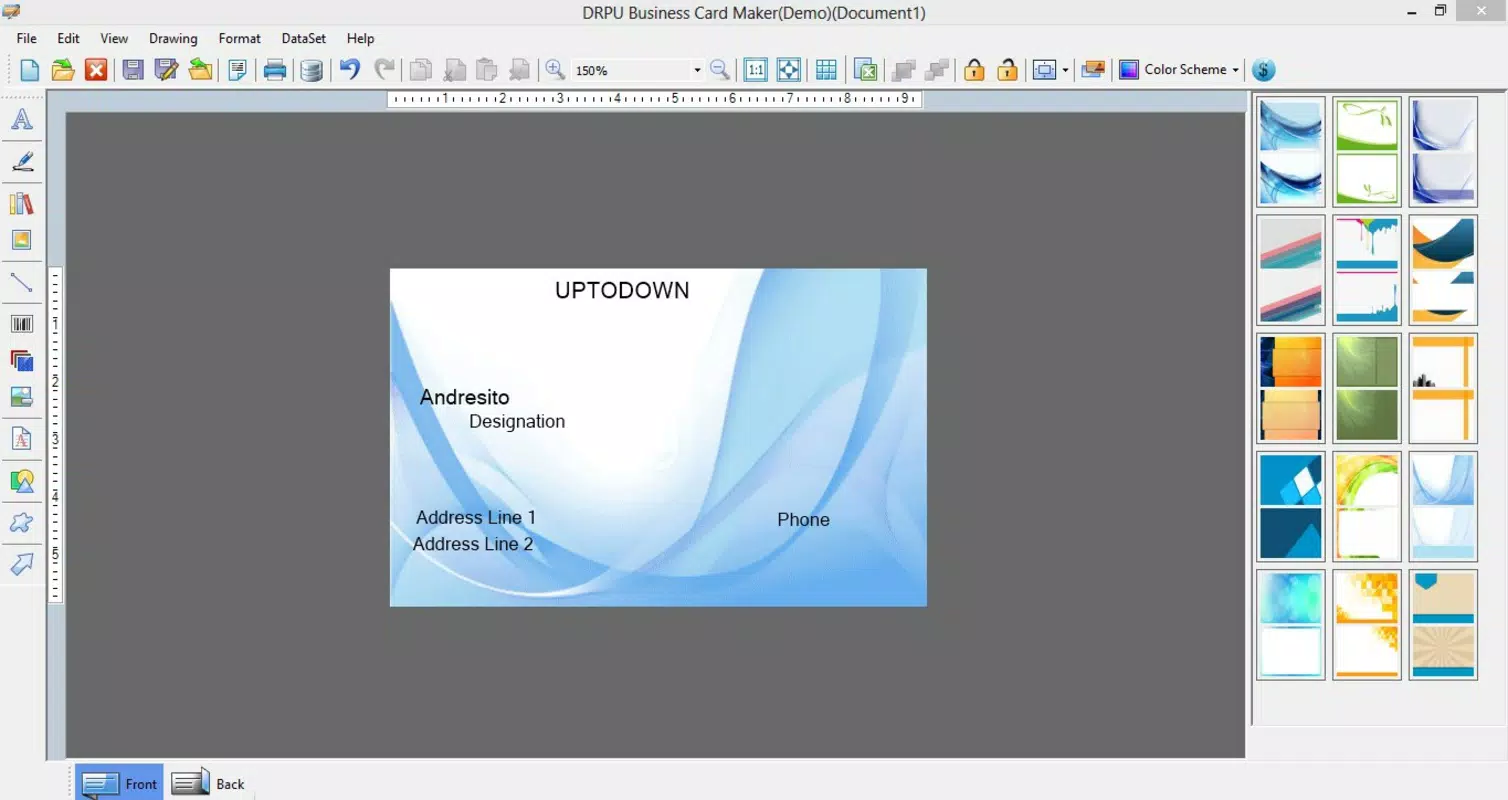Click the open padlock unlock icon
This screenshot has height=800, width=1508.
(x=1008, y=70)
